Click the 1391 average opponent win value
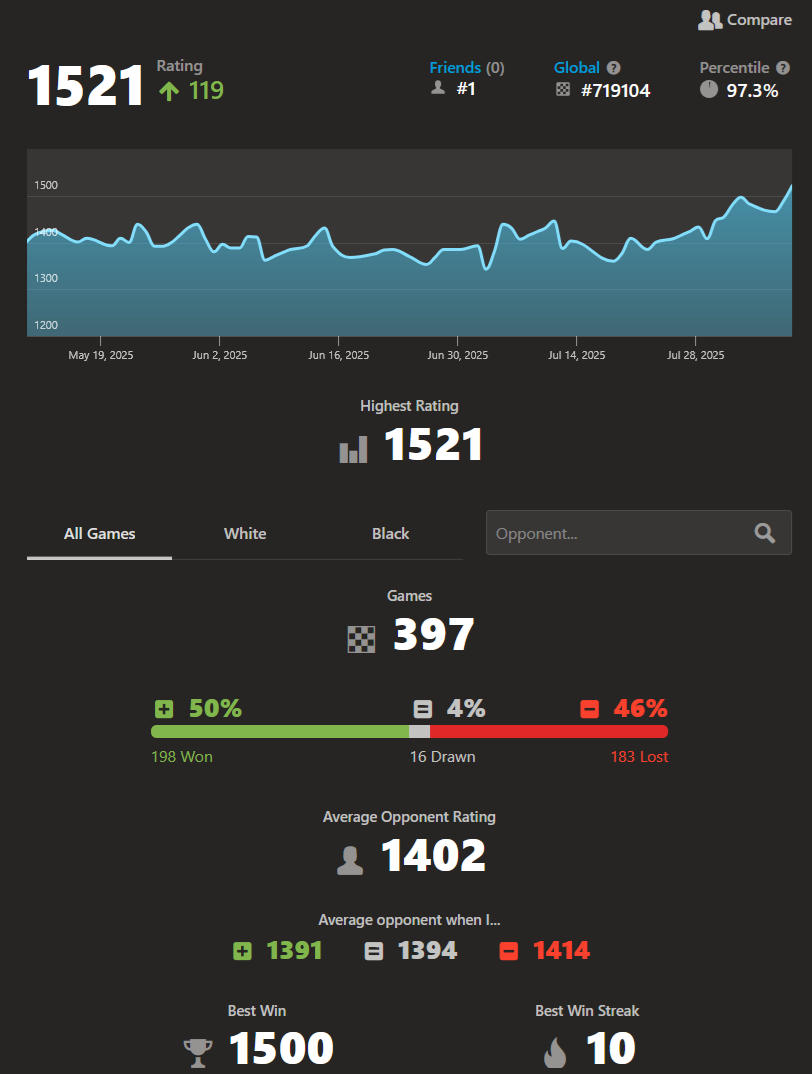This screenshot has width=812, height=1074. tap(294, 951)
